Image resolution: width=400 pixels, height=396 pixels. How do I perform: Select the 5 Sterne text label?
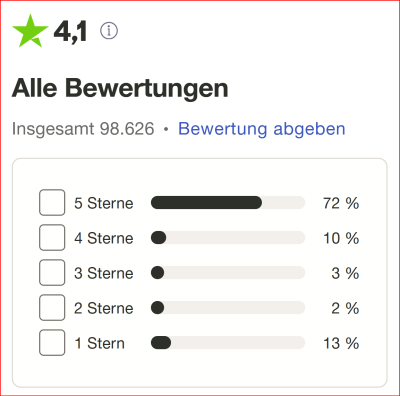pyautogui.click(x=104, y=203)
